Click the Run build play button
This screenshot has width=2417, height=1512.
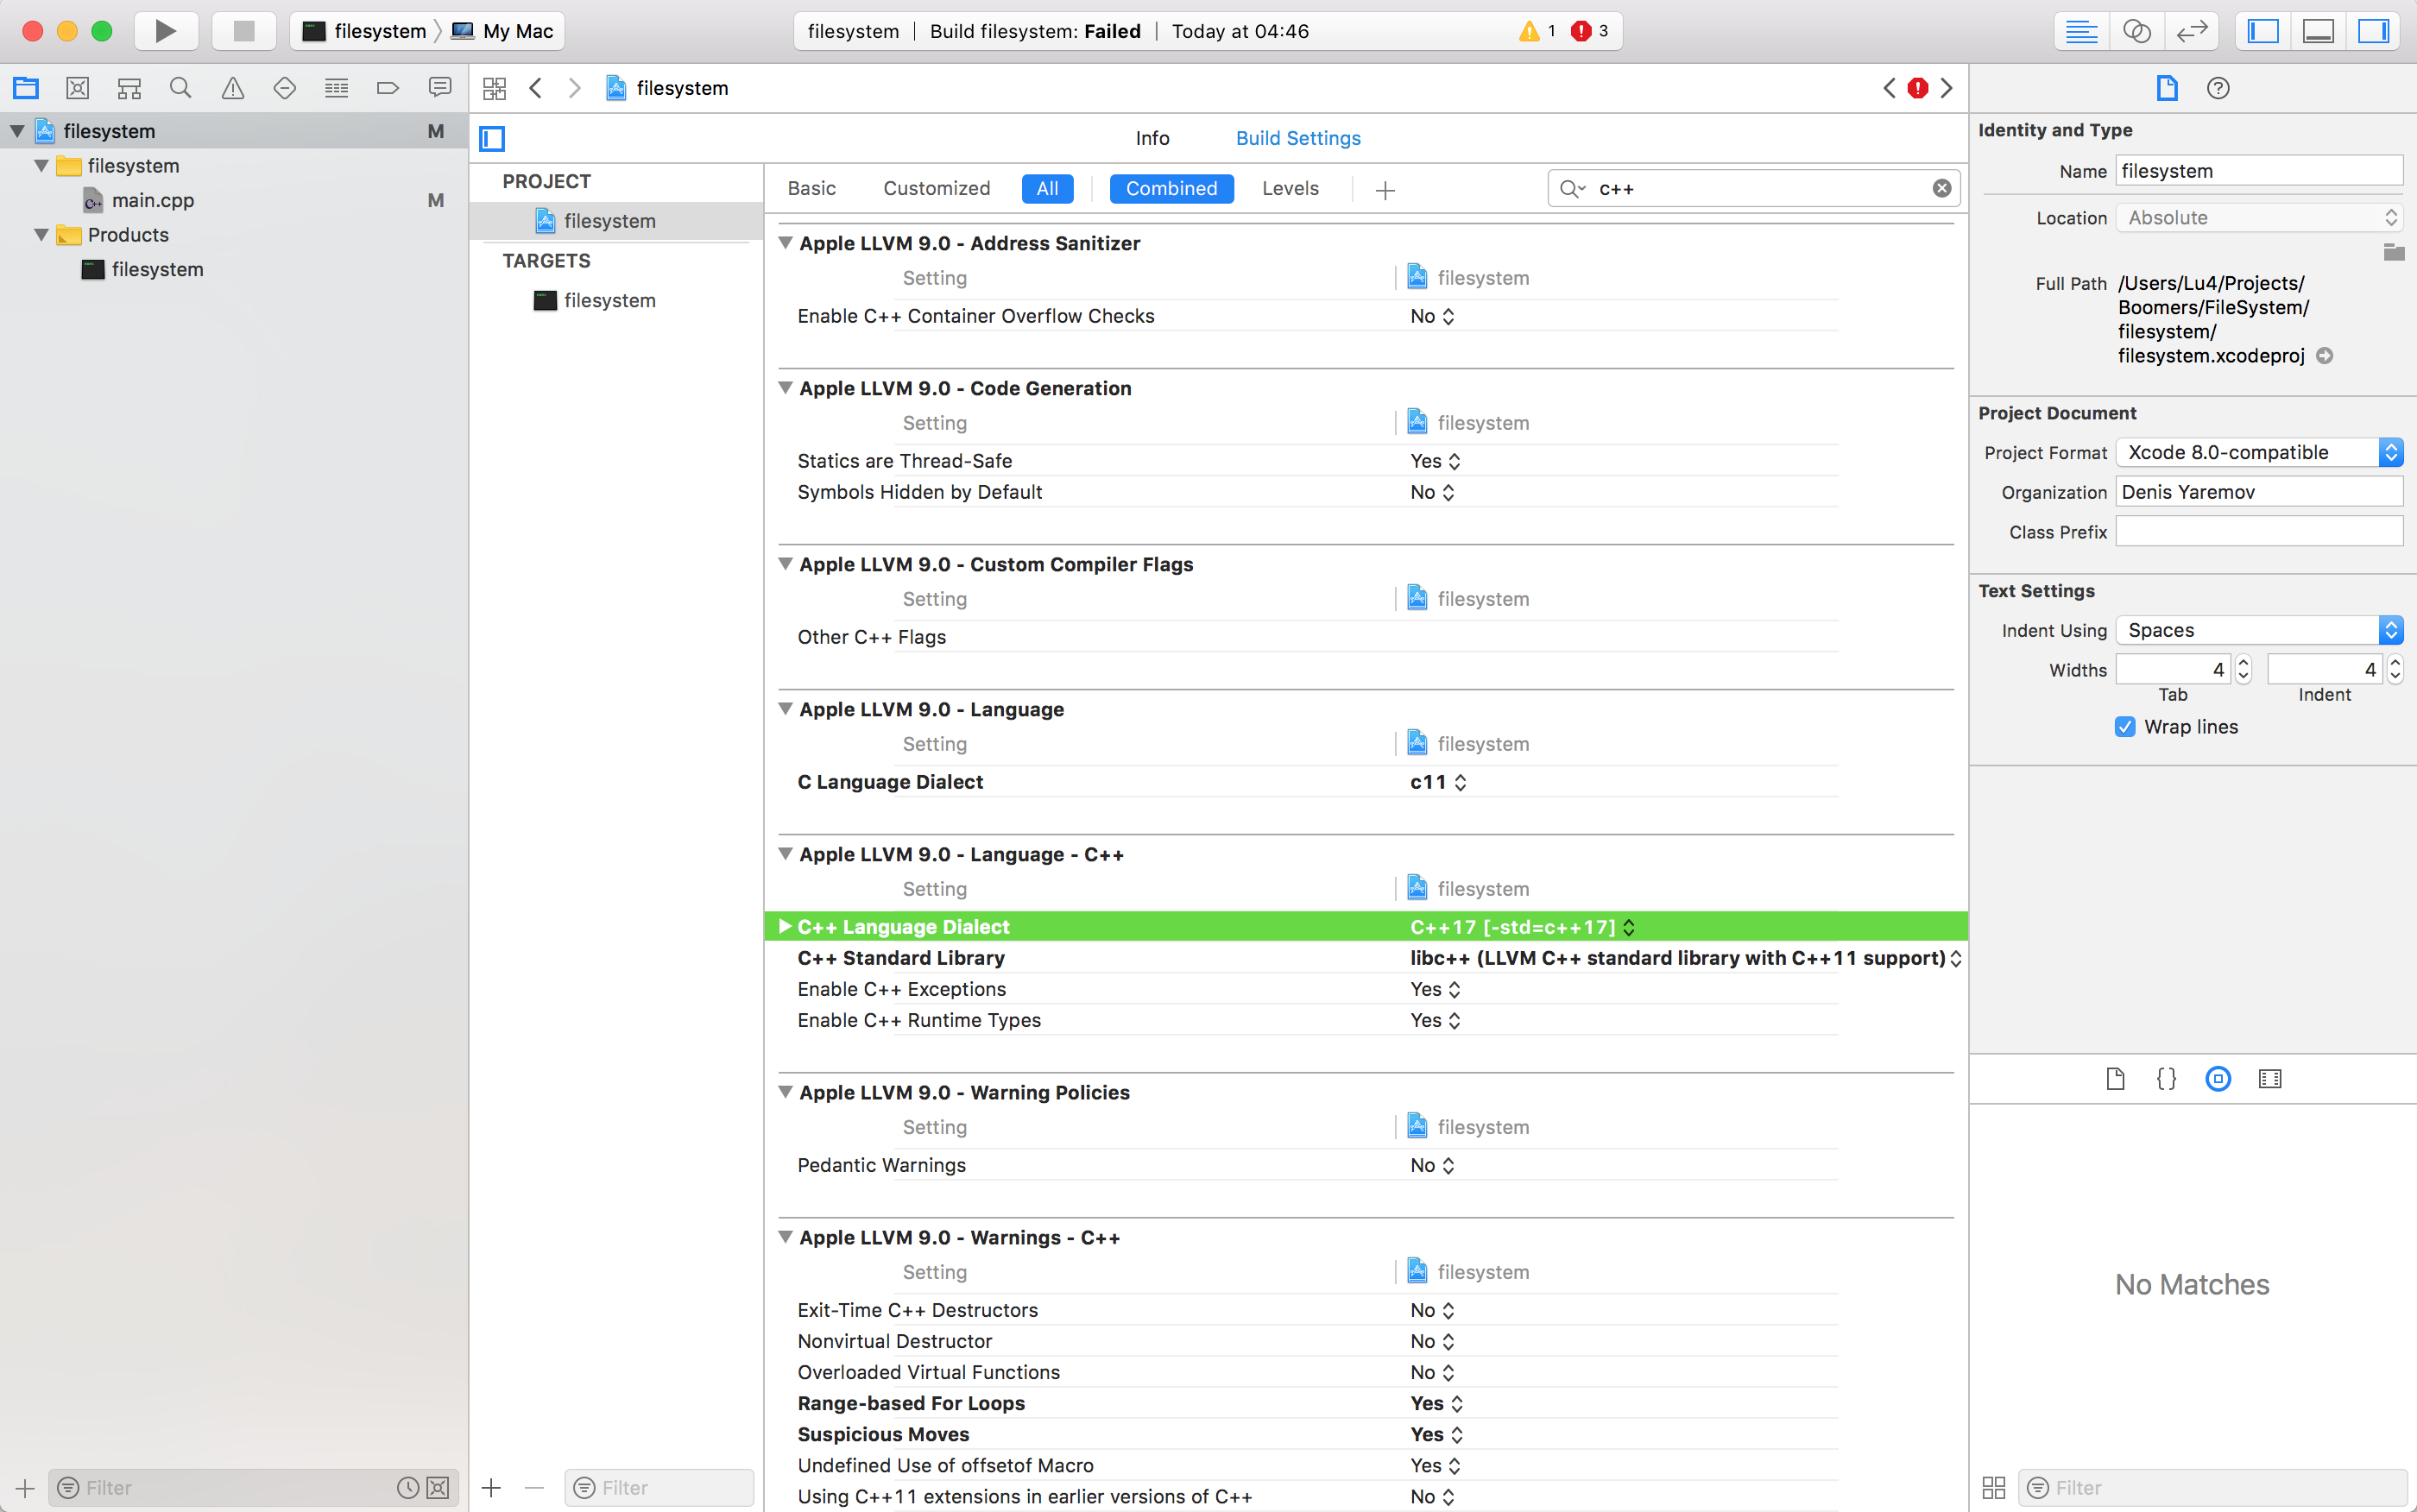pyautogui.click(x=165, y=31)
